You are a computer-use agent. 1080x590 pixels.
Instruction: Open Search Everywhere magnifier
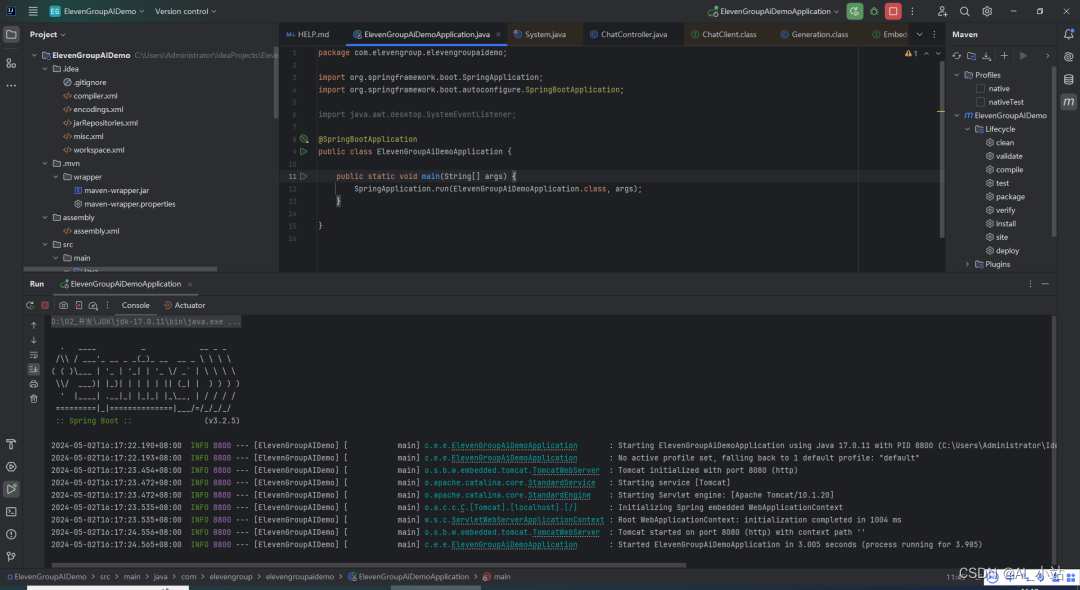[x=965, y=11]
